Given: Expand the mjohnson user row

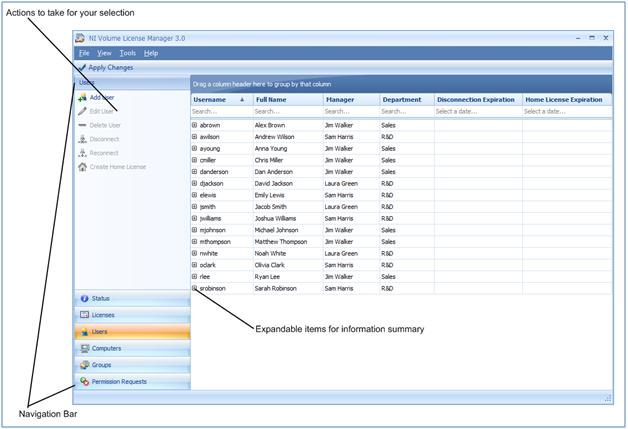Looking at the screenshot, I should pyautogui.click(x=195, y=230).
